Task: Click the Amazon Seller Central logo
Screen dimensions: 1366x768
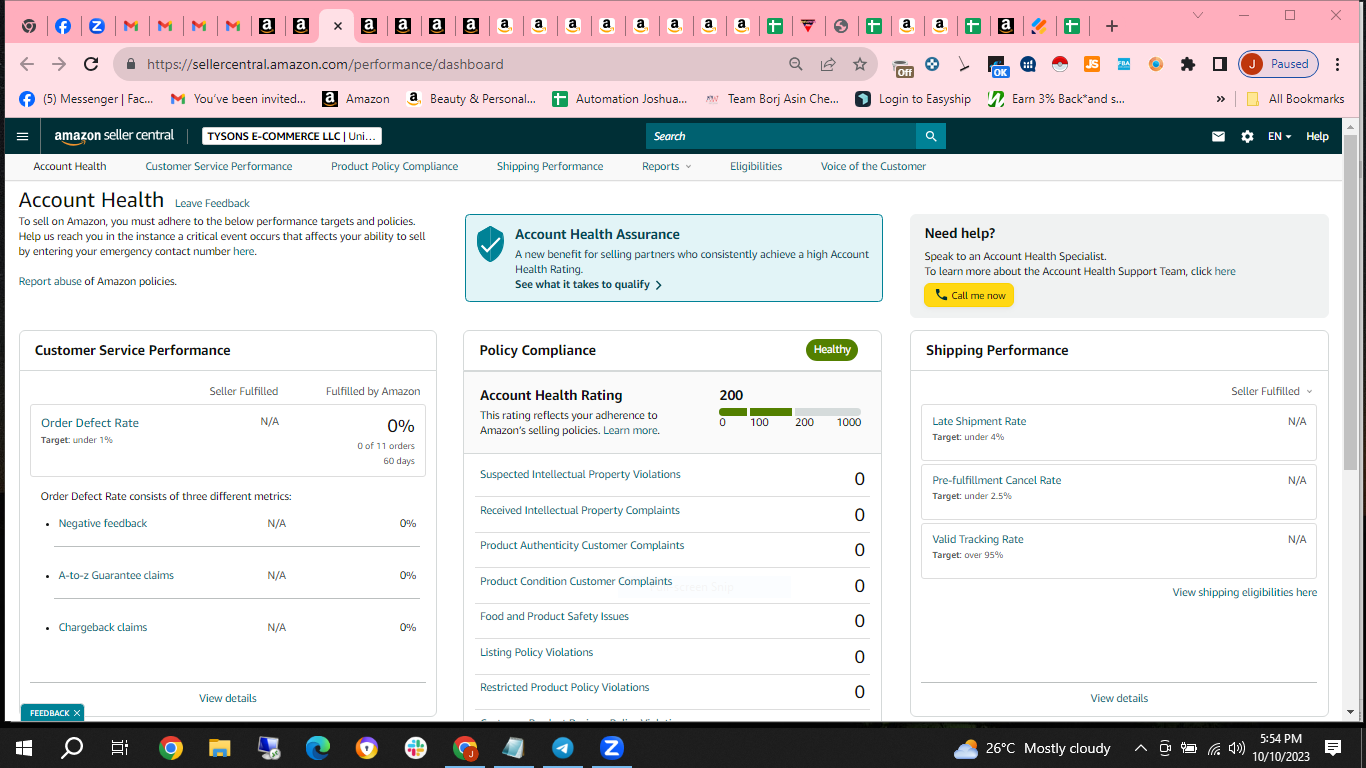Action: tap(114, 136)
